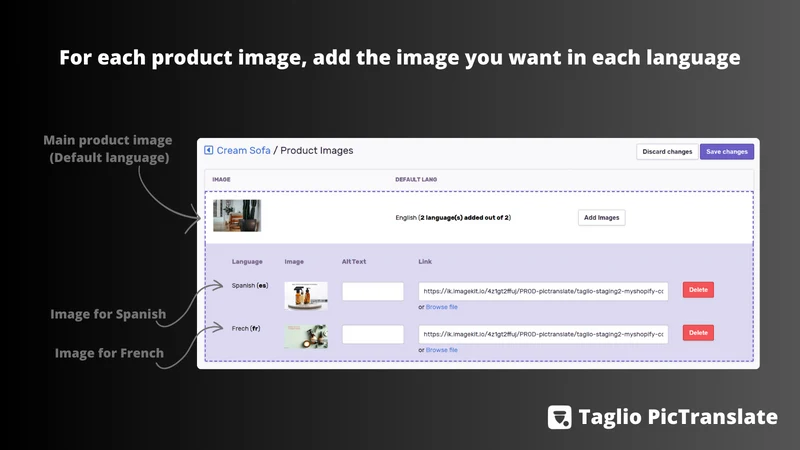Select the main product image thumbnail

pos(237,215)
